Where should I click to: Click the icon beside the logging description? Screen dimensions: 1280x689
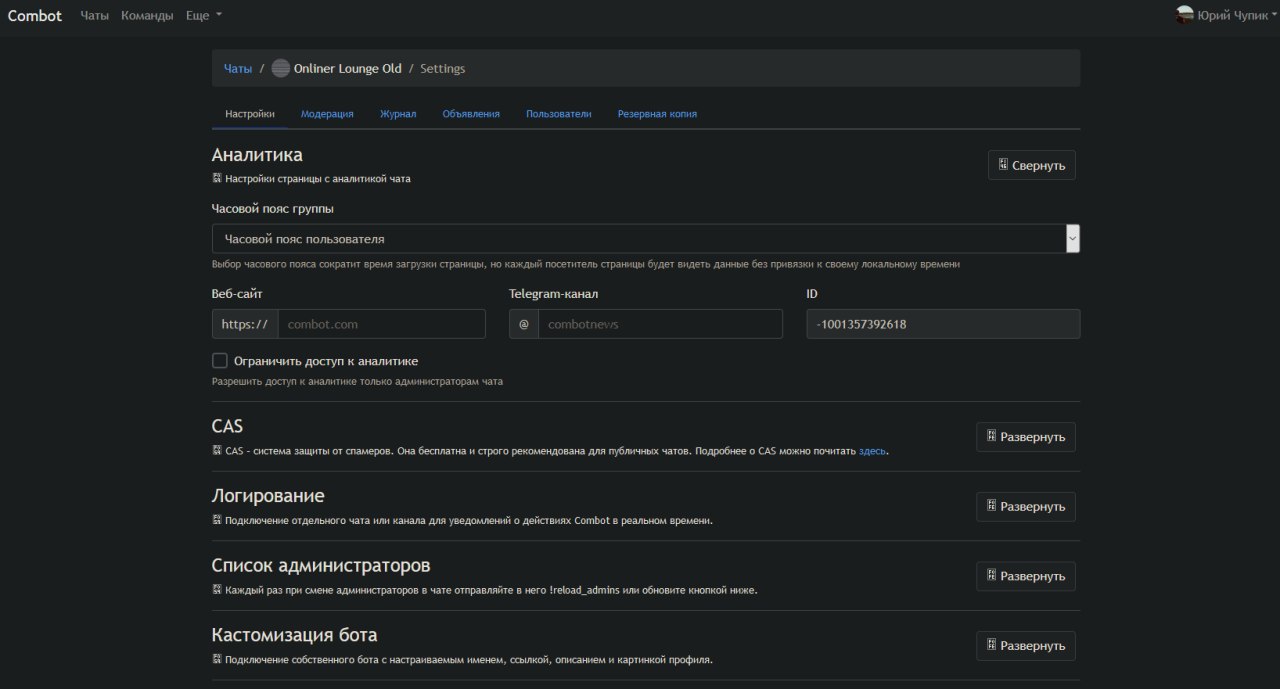[x=217, y=520]
